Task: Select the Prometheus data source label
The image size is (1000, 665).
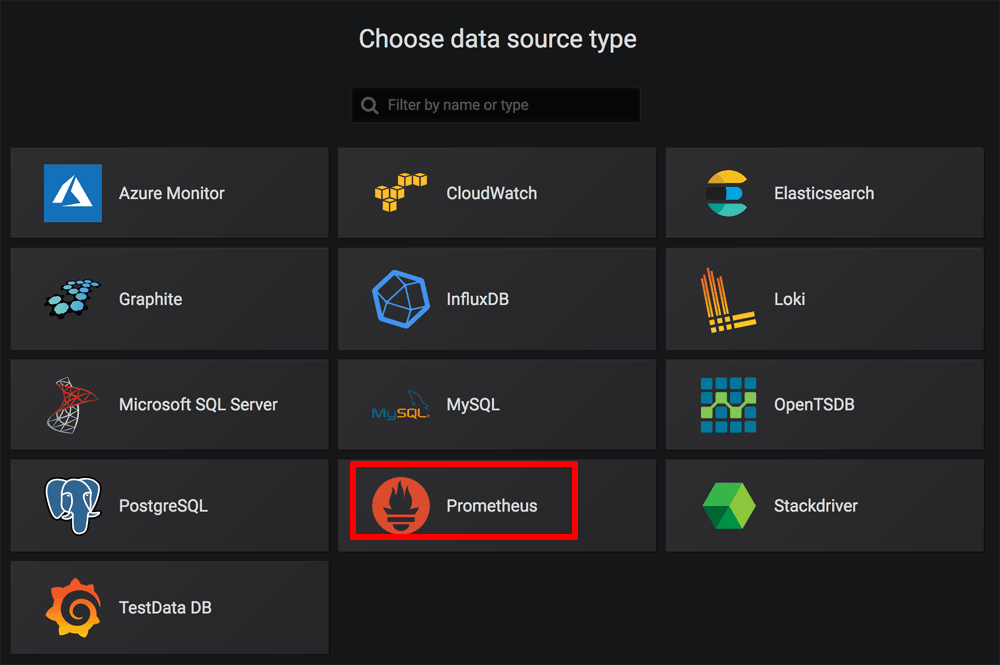Action: [491, 506]
